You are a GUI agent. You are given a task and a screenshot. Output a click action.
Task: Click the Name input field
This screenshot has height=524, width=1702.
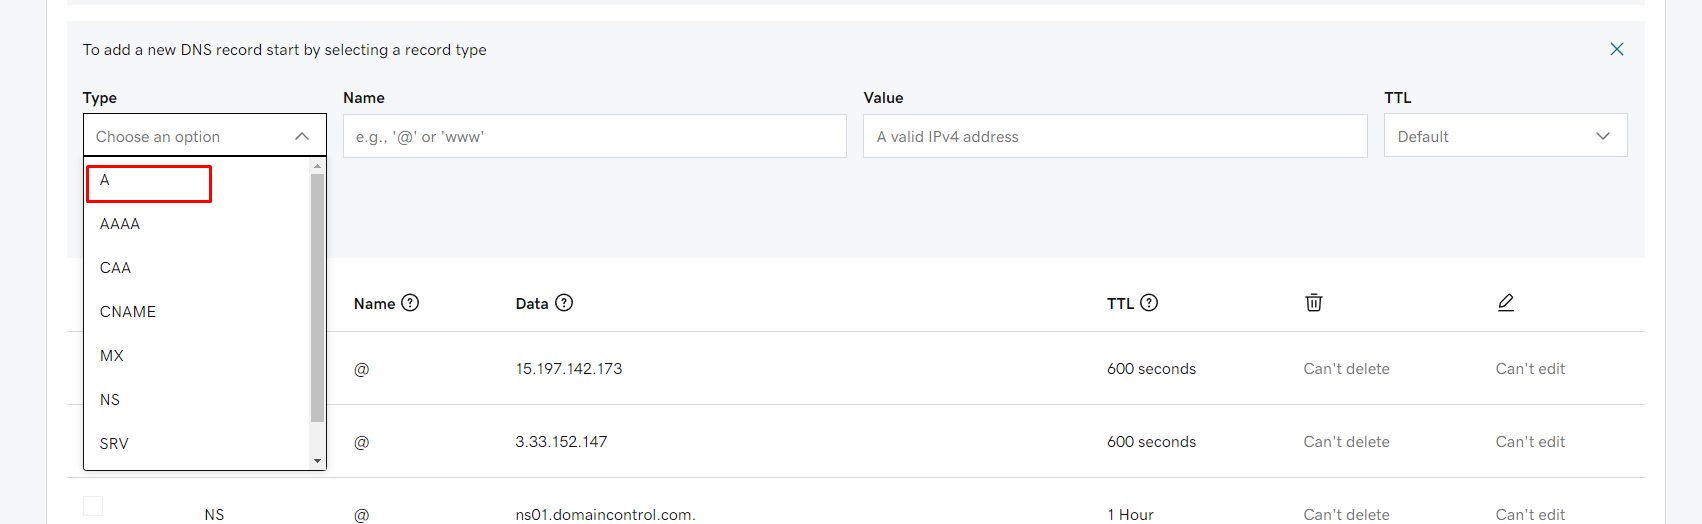(x=594, y=136)
